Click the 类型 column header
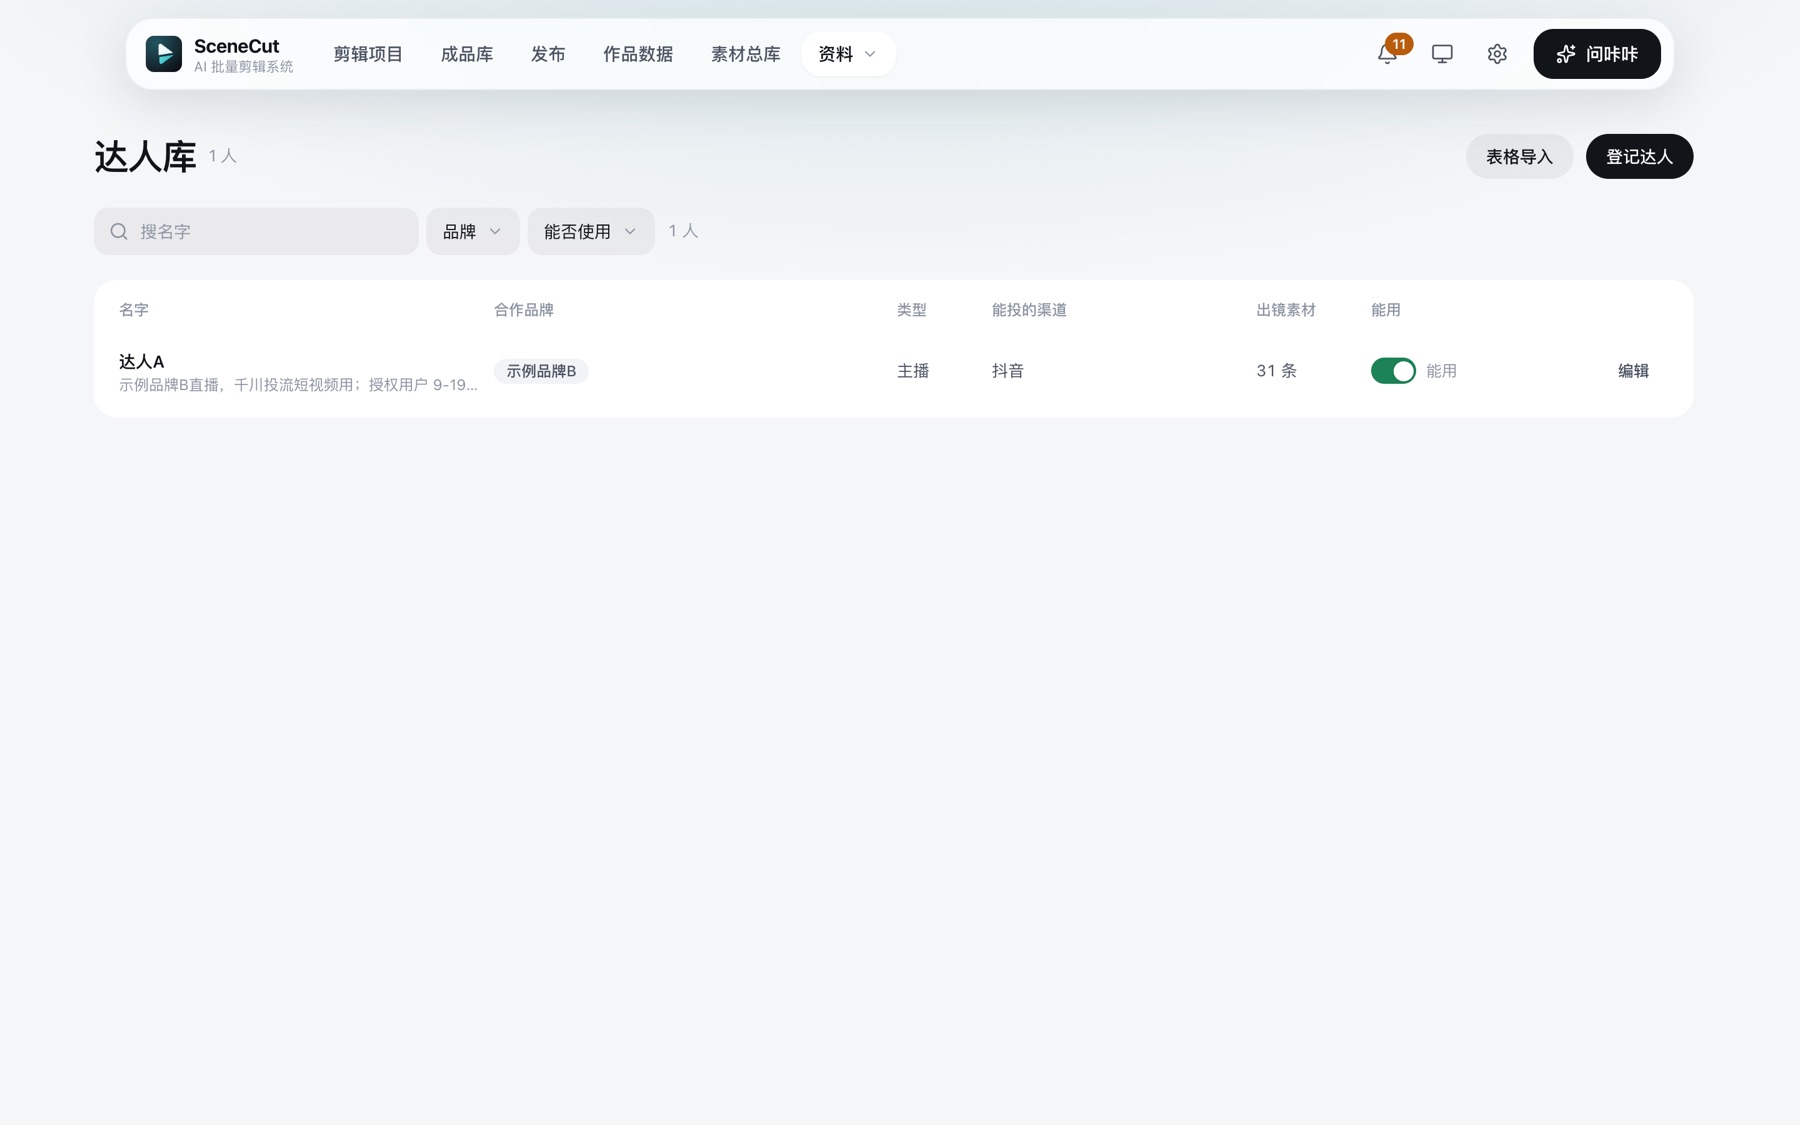The width and height of the screenshot is (1800, 1125). pyautogui.click(x=912, y=310)
